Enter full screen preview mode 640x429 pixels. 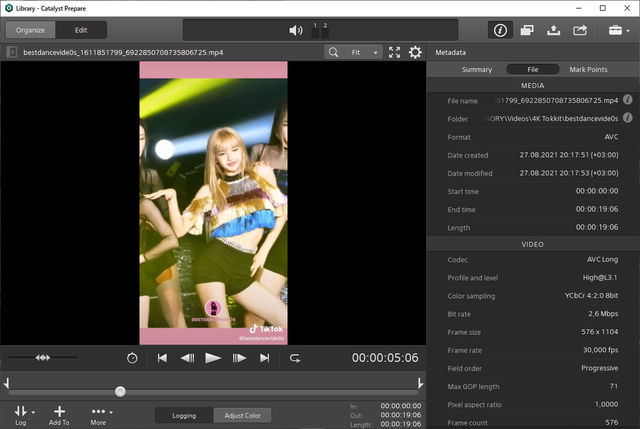point(395,52)
